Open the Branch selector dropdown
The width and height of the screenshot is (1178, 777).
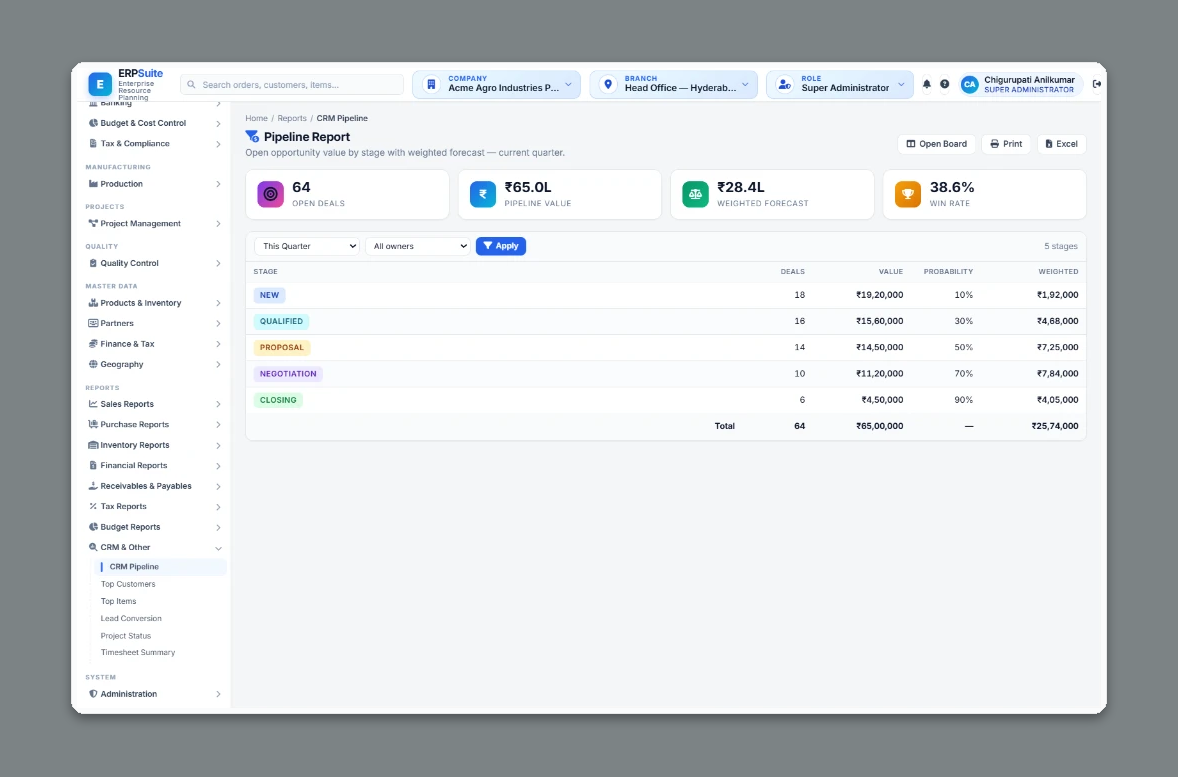tap(674, 84)
